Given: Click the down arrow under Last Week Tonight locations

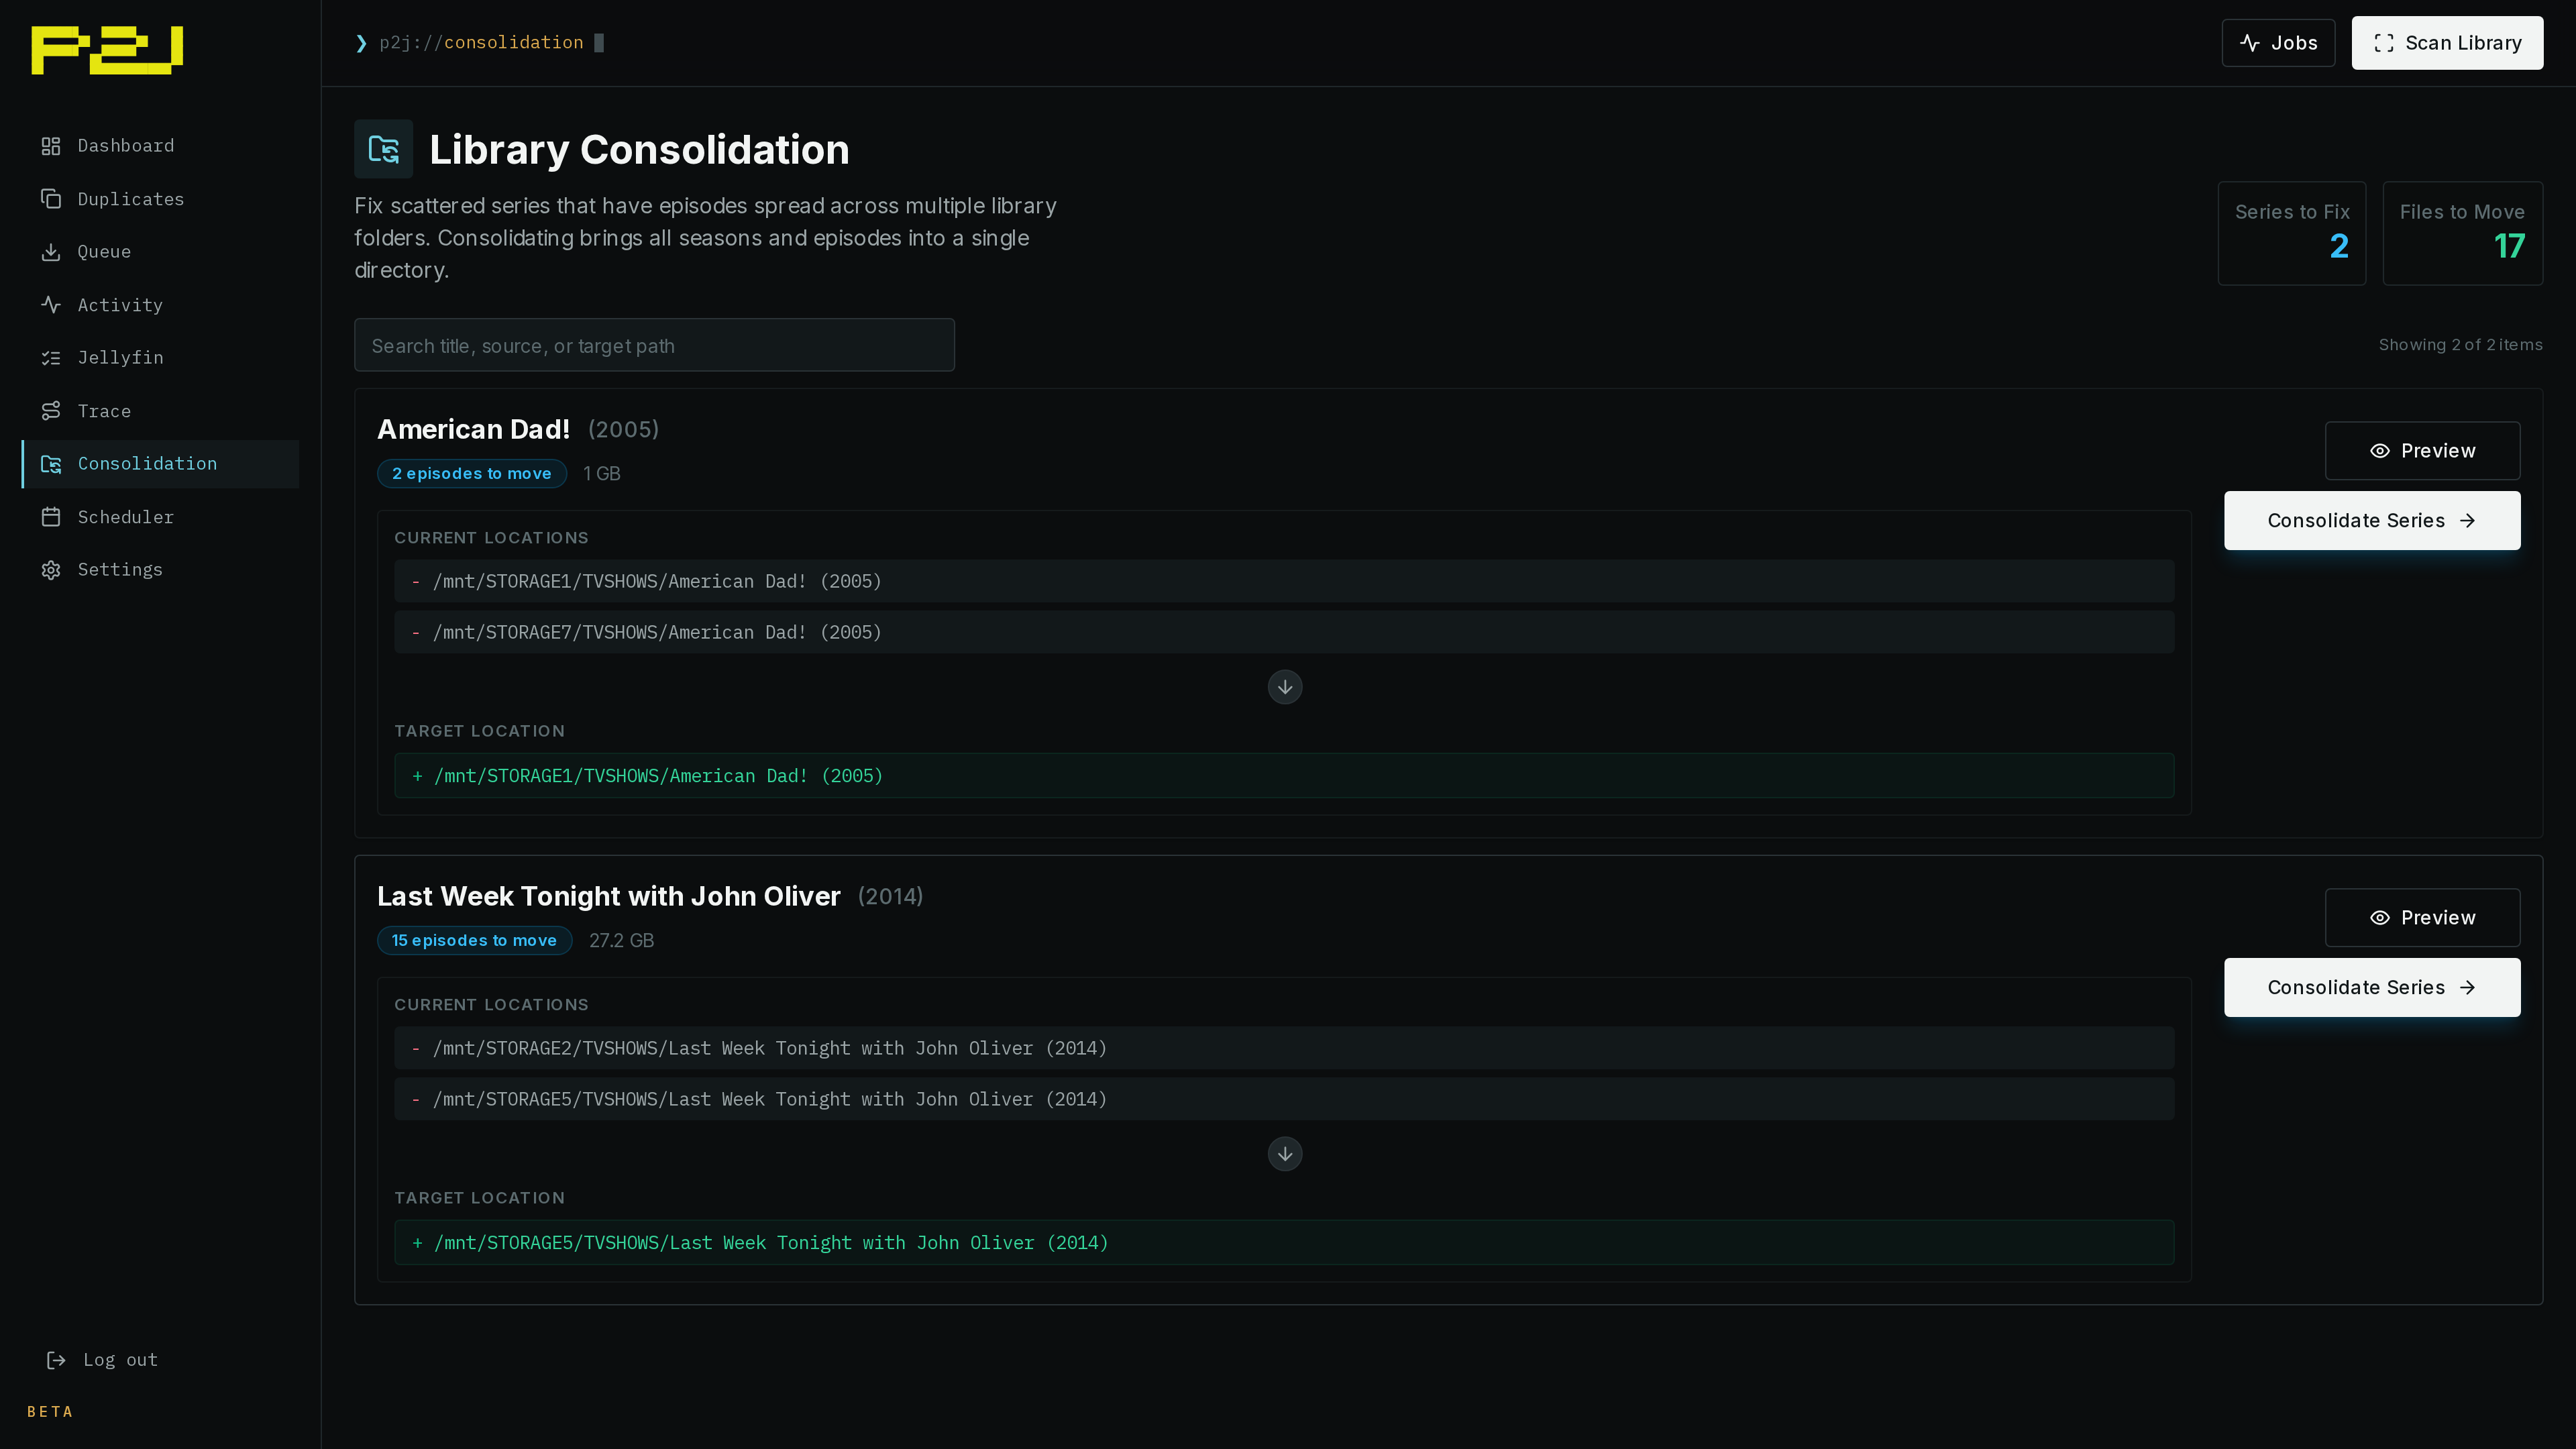Looking at the screenshot, I should tap(1285, 1154).
